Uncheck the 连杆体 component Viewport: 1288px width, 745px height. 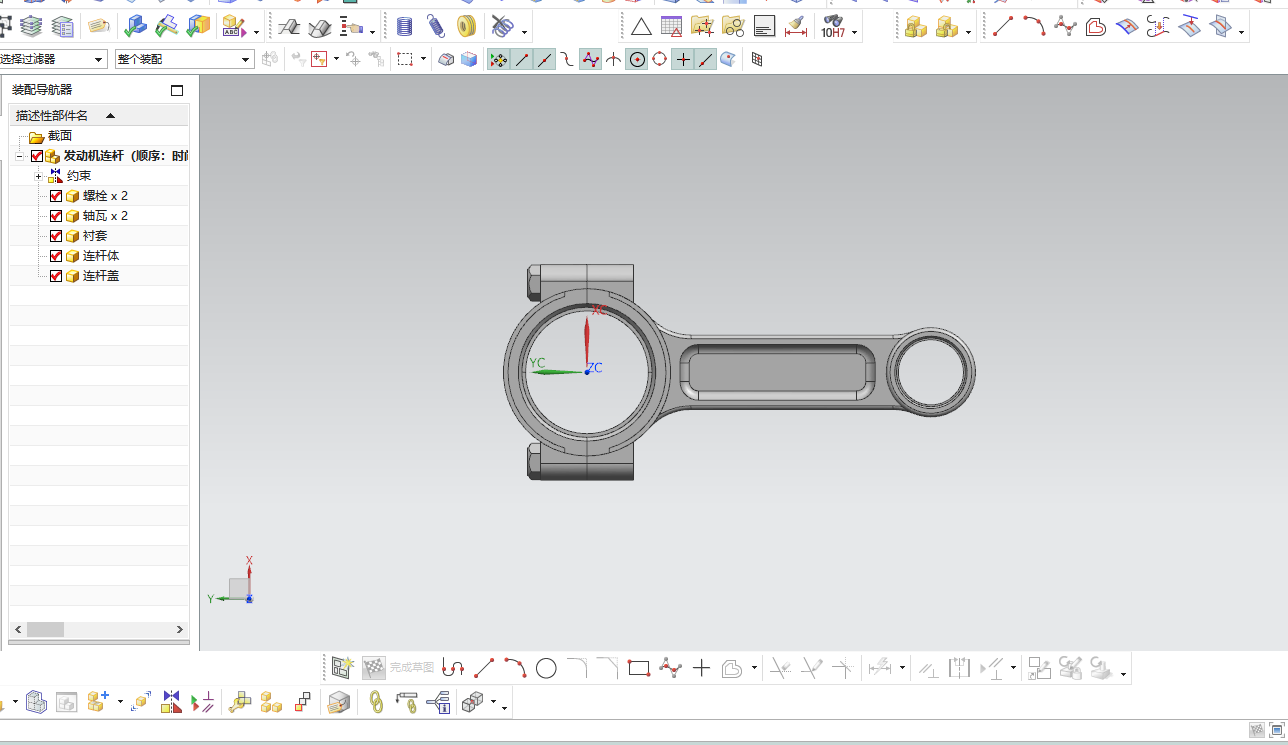pos(56,256)
